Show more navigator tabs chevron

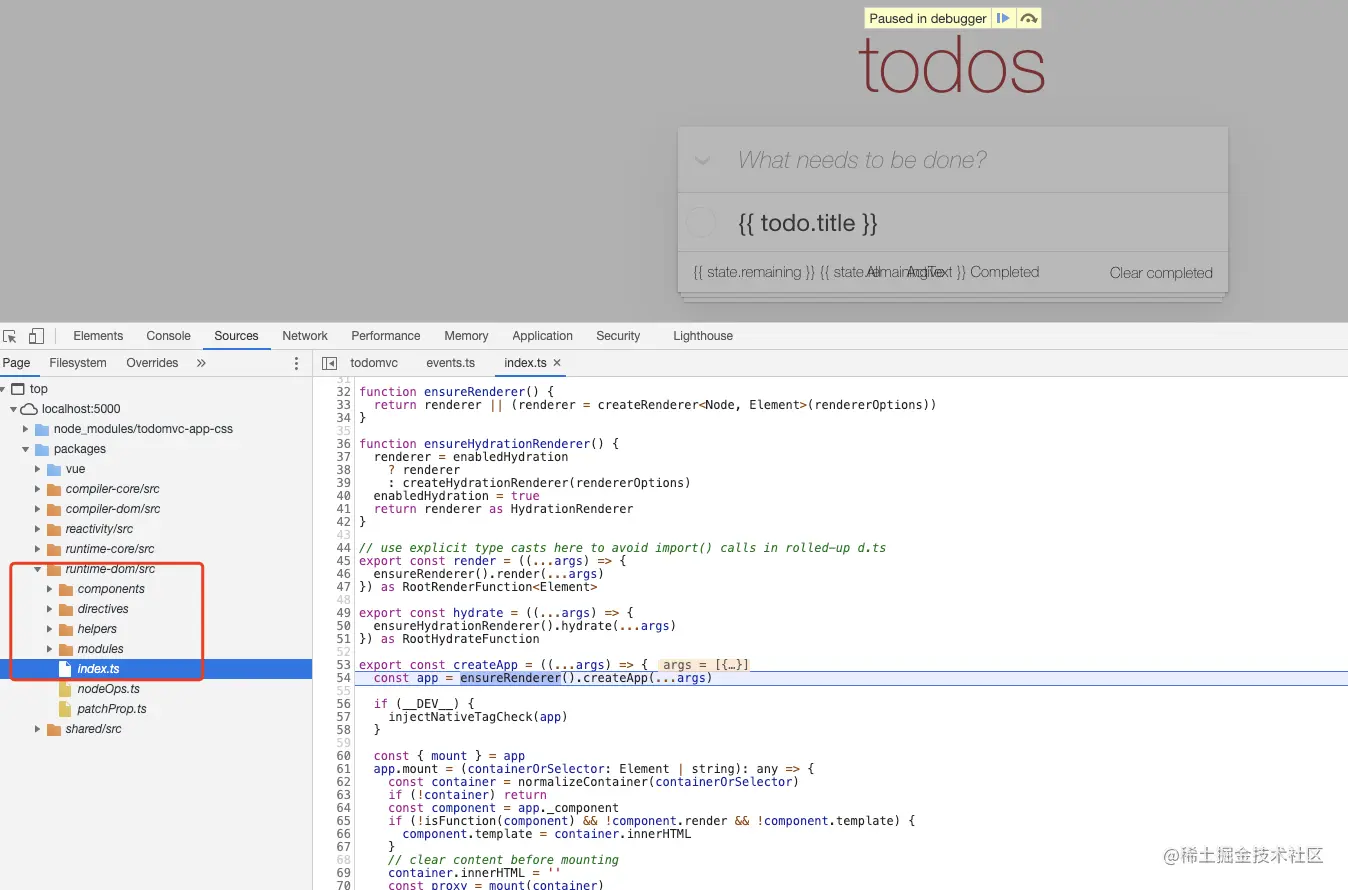[x=201, y=363]
